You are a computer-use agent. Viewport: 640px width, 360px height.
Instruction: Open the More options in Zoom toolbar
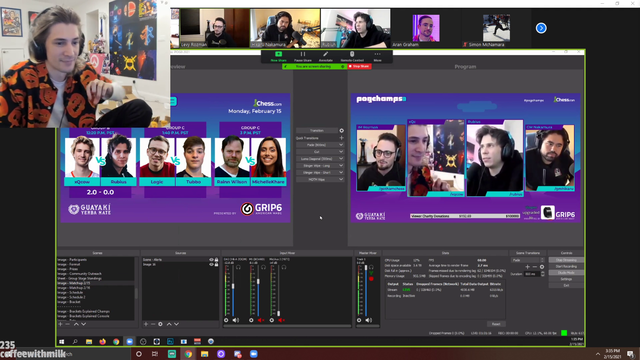coord(378,54)
